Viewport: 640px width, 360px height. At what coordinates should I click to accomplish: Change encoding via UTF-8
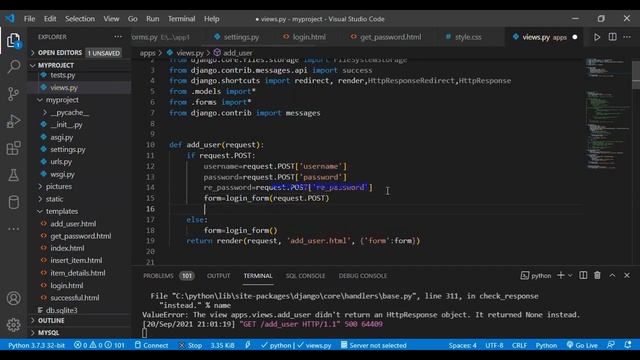[x=494, y=345]
